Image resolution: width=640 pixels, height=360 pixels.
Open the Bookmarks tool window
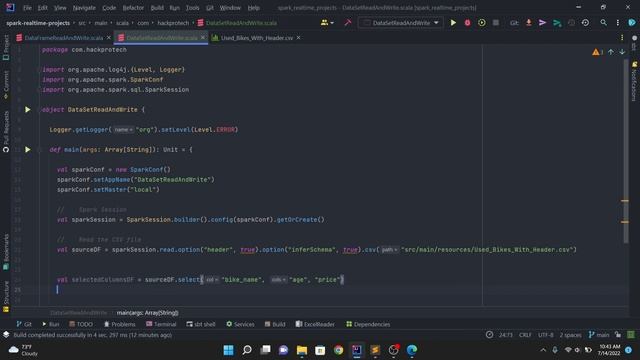6,252
